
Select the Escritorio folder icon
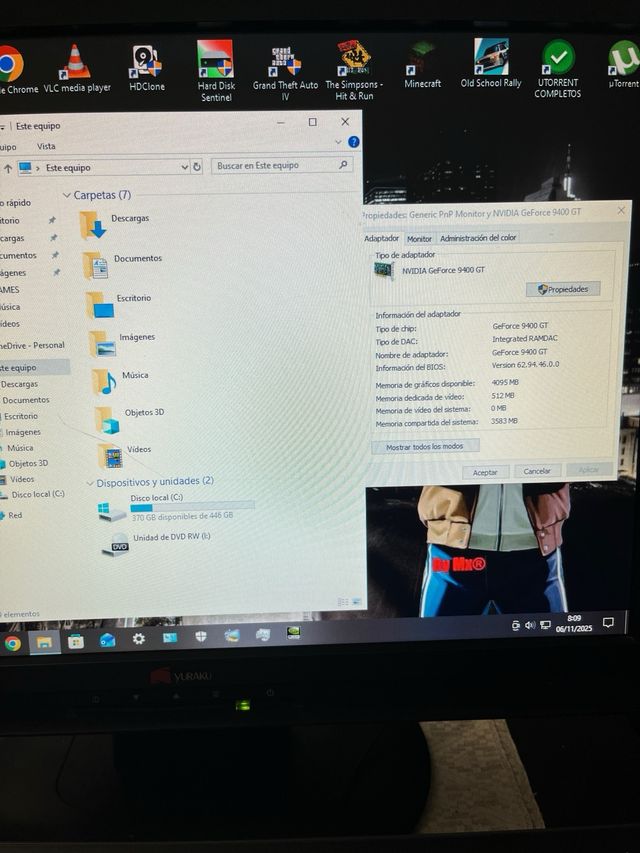tap(100, 305)
